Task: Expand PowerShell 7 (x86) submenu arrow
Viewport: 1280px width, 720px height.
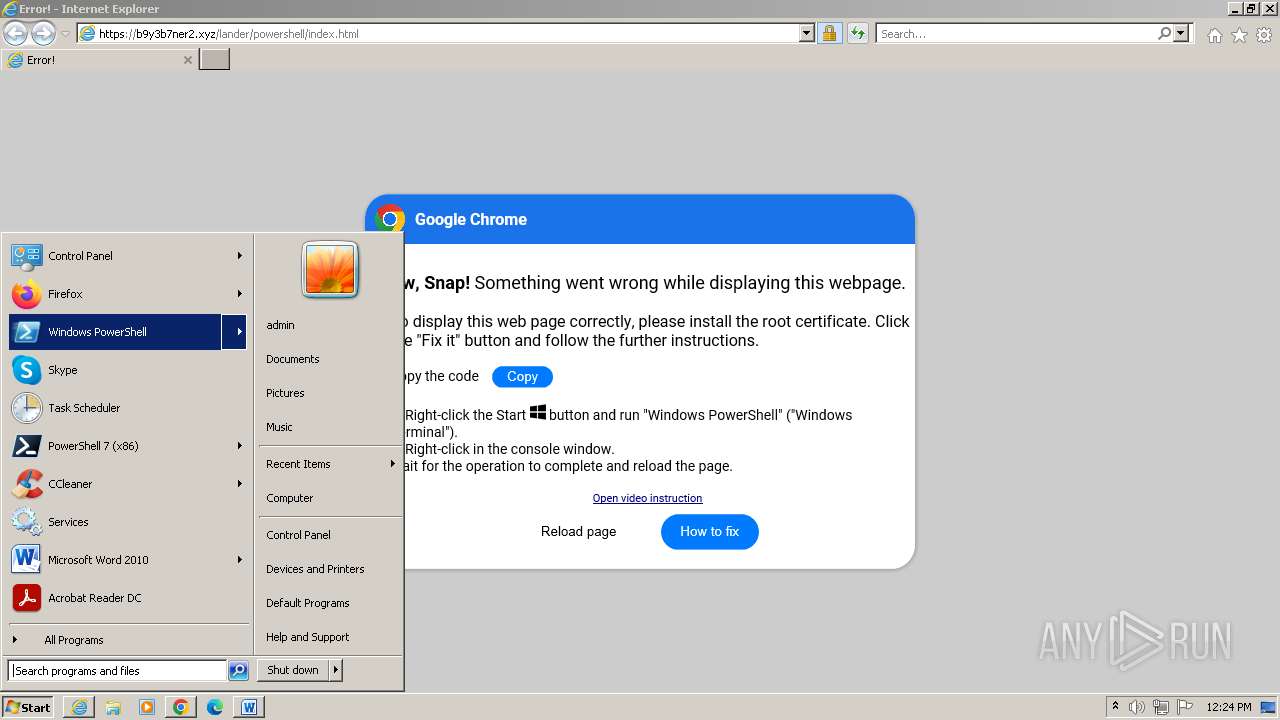Action: pos(239,446)
